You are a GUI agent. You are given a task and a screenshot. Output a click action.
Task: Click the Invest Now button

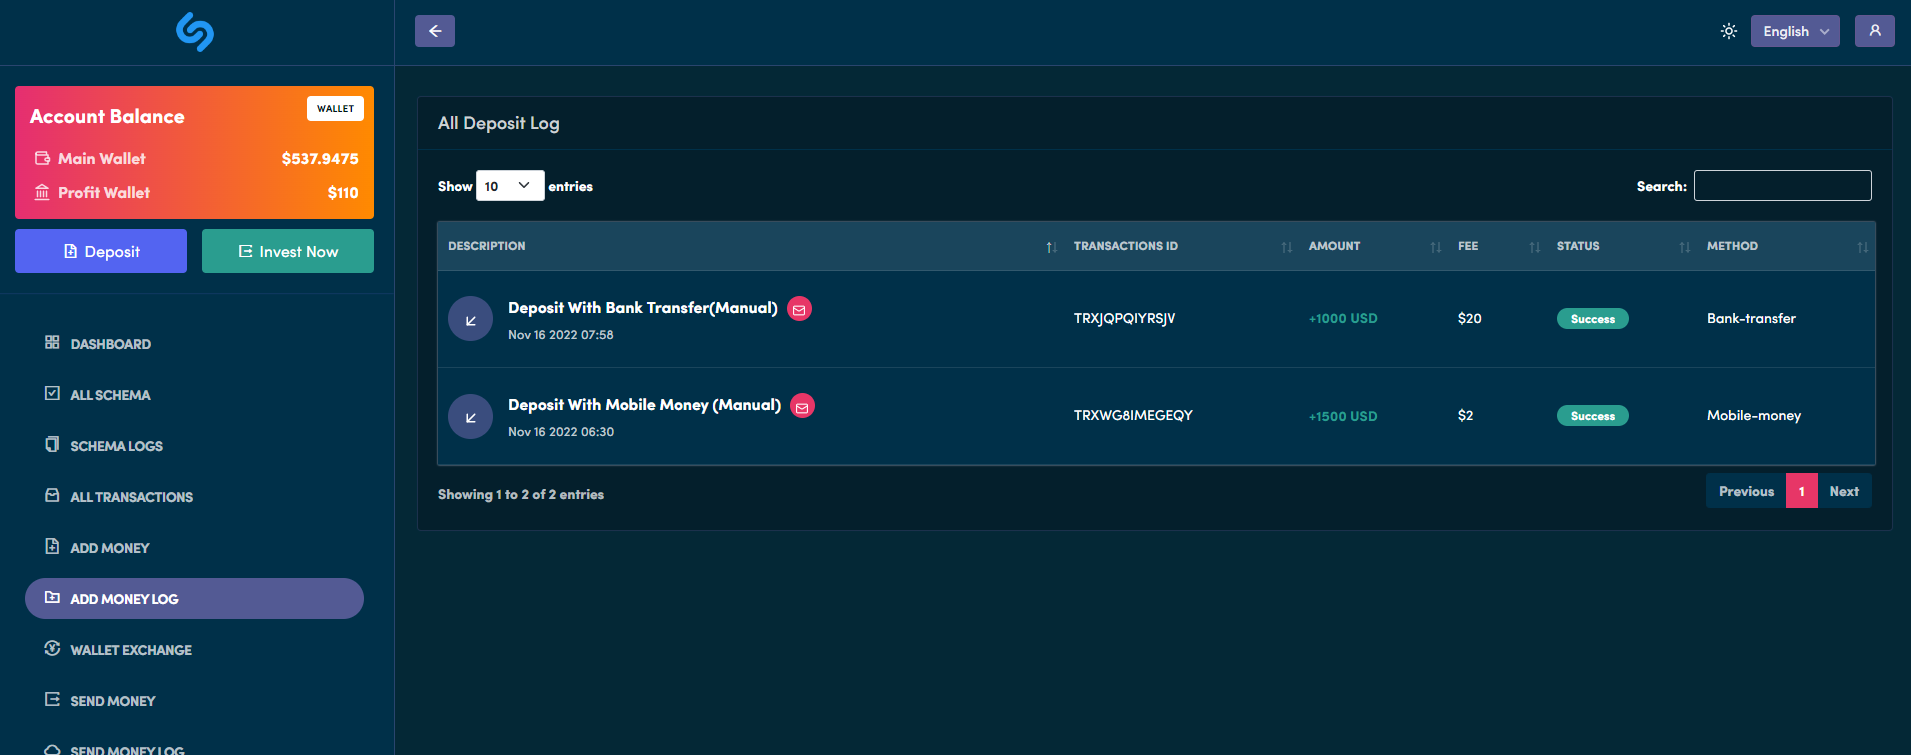click(x=288, y=252)
